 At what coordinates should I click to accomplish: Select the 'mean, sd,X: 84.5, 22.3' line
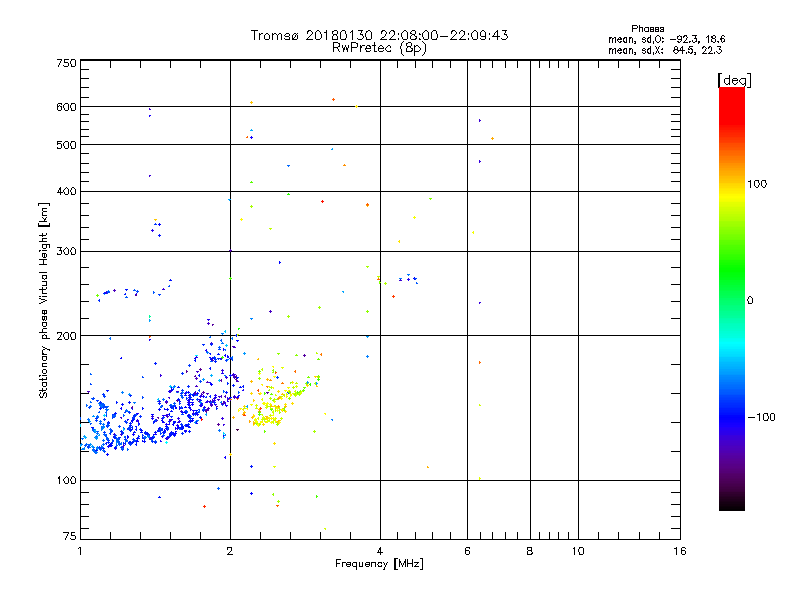click(x=665, y=50)
